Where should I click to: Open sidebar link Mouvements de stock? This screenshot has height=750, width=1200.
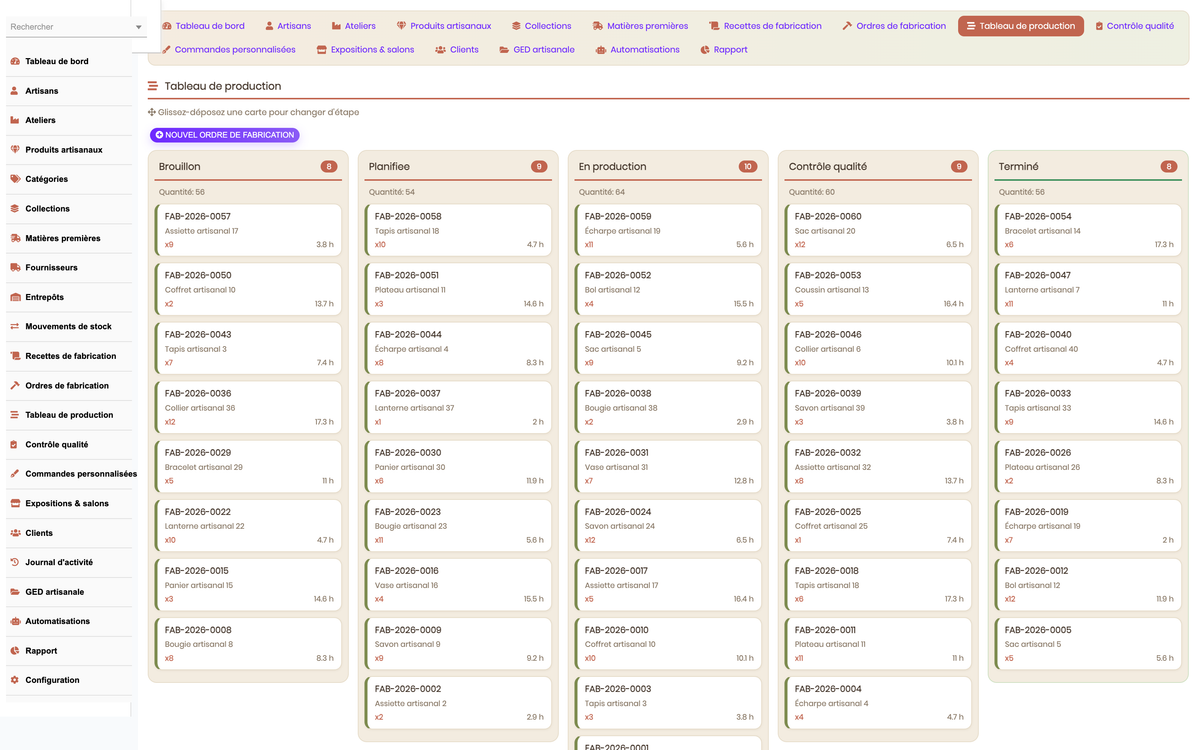coord(69,327)
